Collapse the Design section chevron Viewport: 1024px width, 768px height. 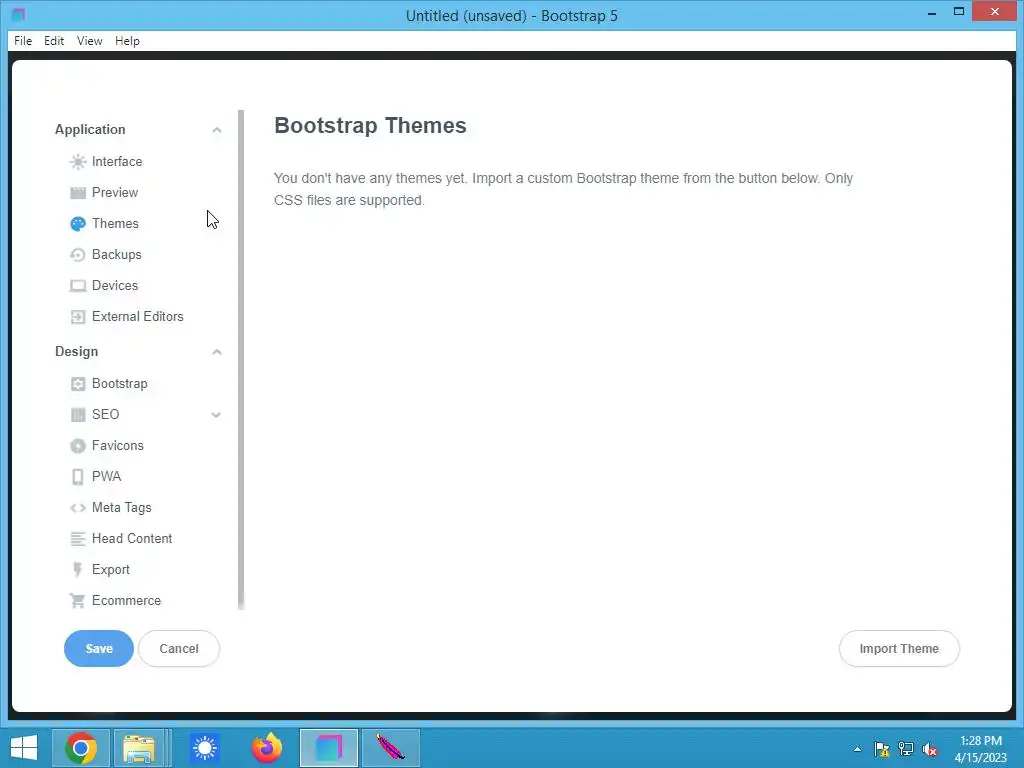click(x=217, y=352)
